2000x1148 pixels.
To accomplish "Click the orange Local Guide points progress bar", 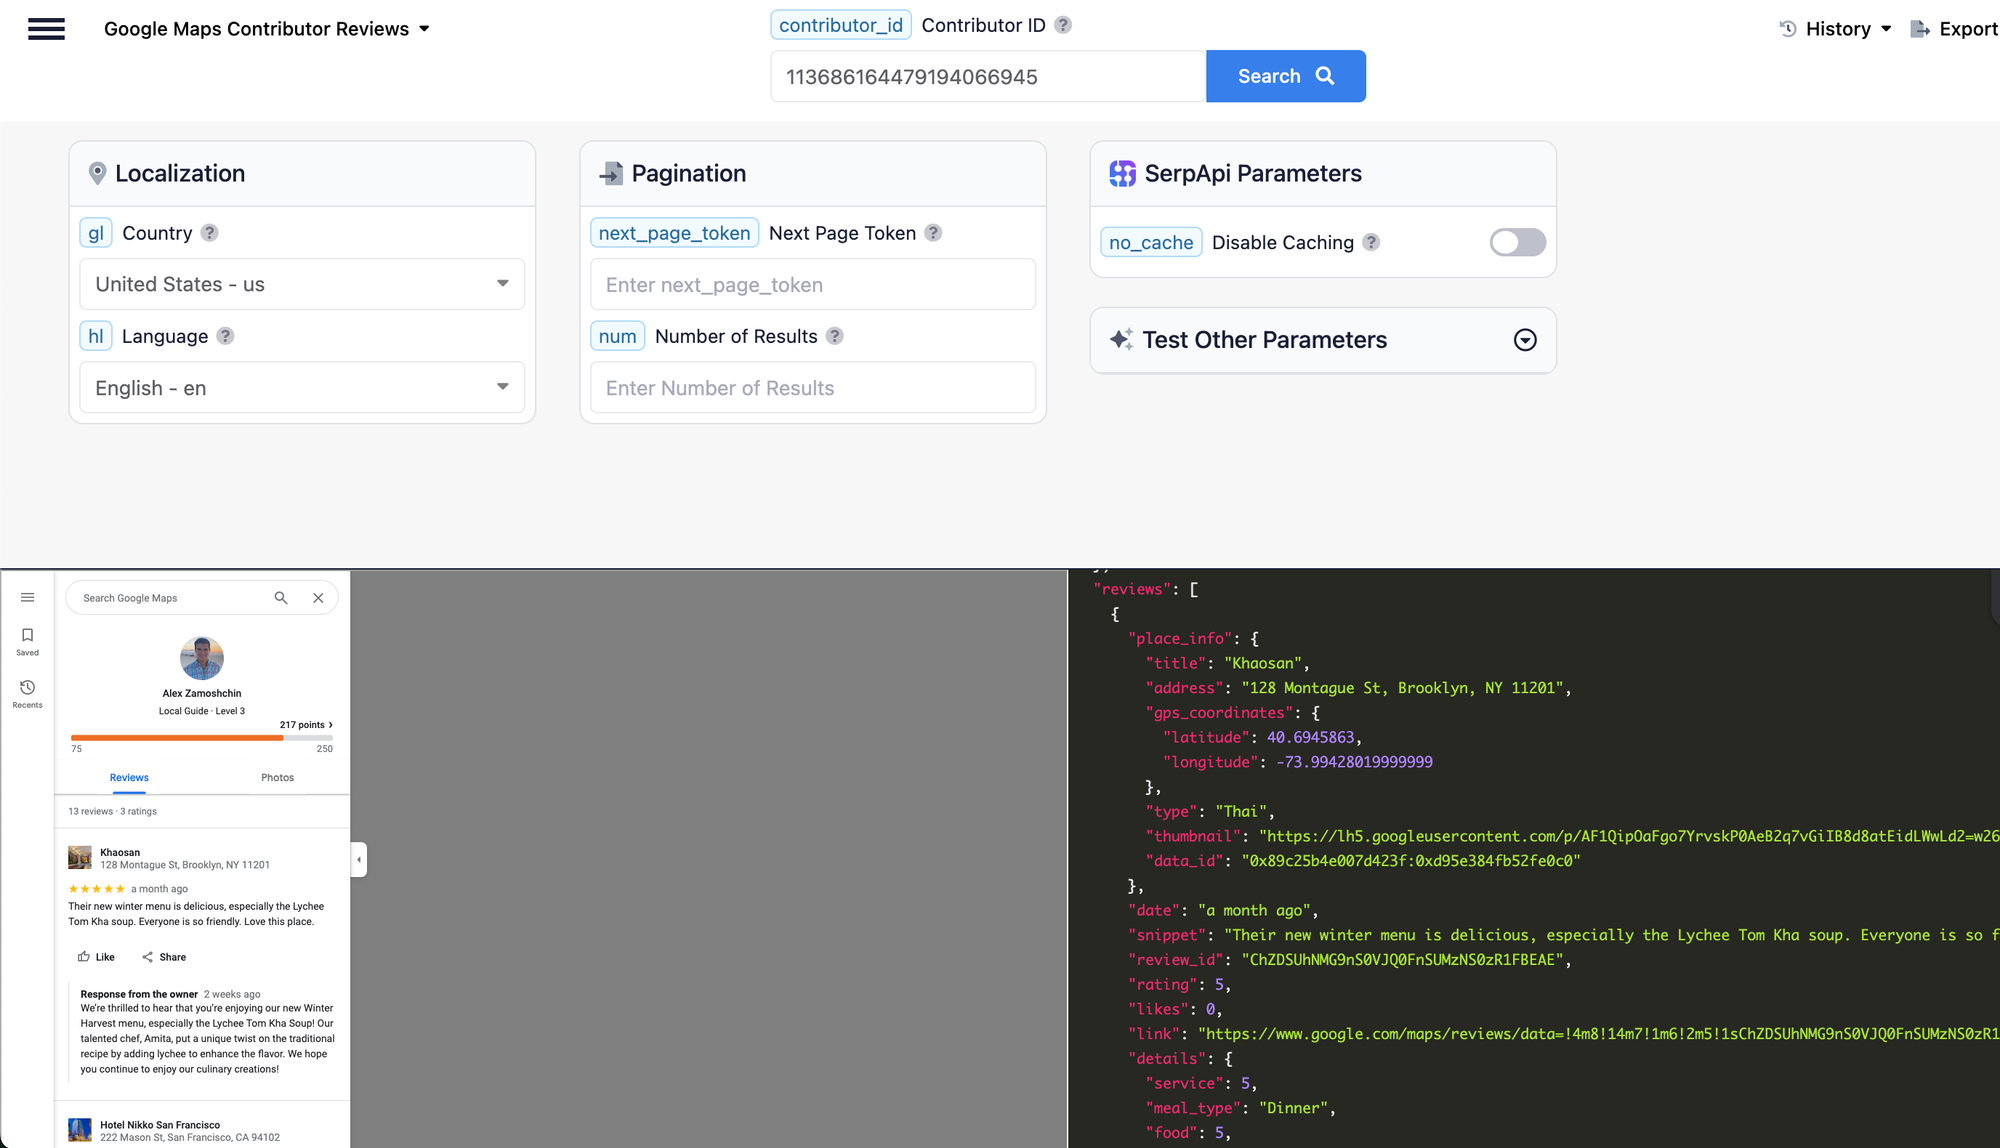I will tap(177, 738).
